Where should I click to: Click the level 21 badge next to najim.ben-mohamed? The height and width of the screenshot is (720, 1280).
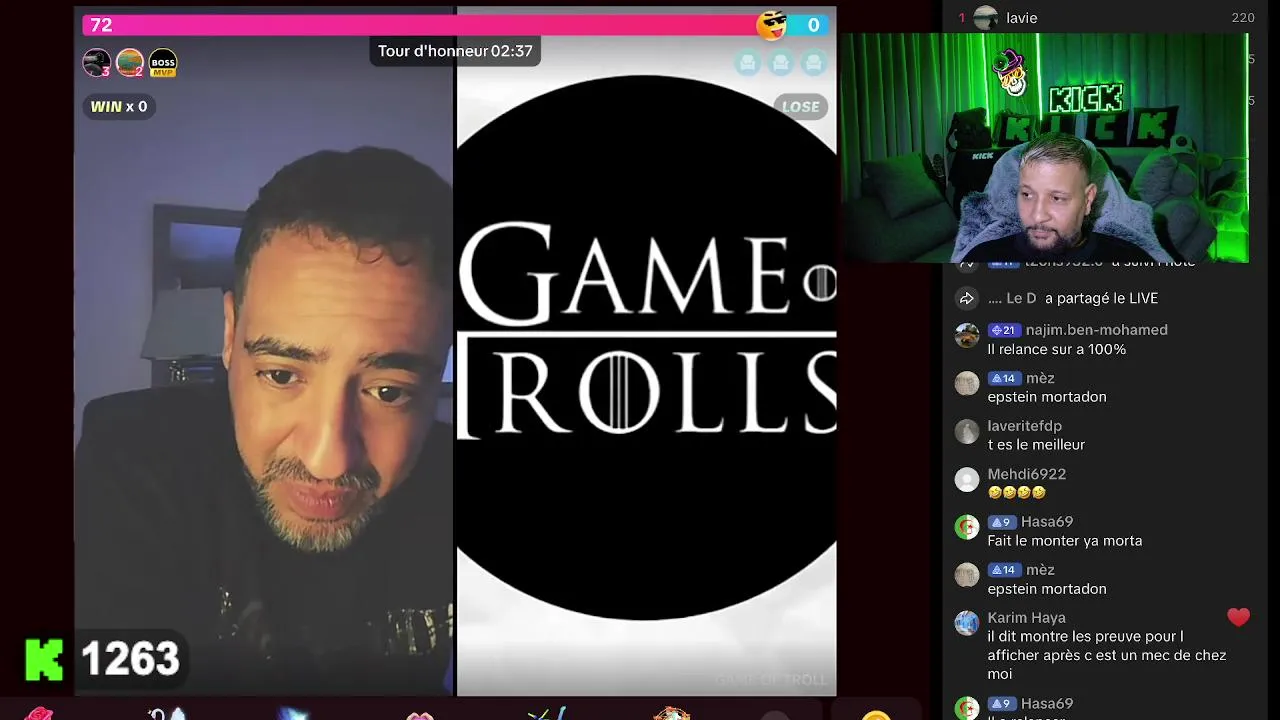[x=1003, y=330]
